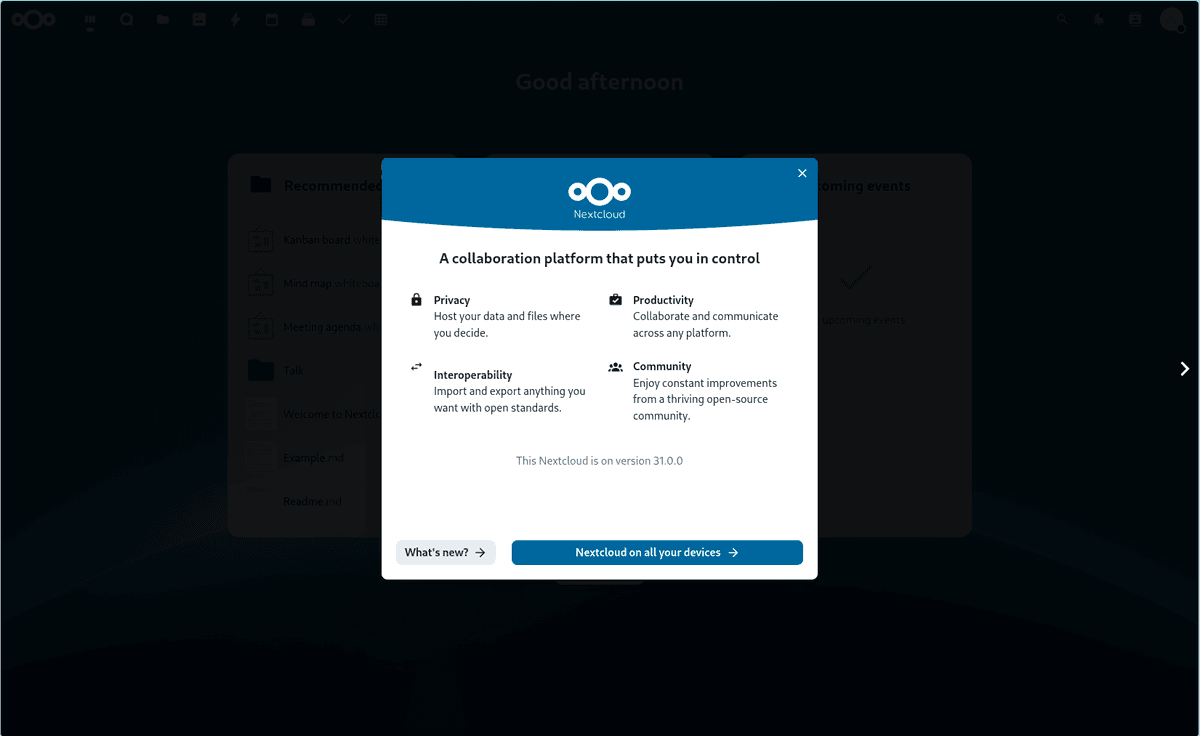Close the Nextcloud welcome dialog

802,173
